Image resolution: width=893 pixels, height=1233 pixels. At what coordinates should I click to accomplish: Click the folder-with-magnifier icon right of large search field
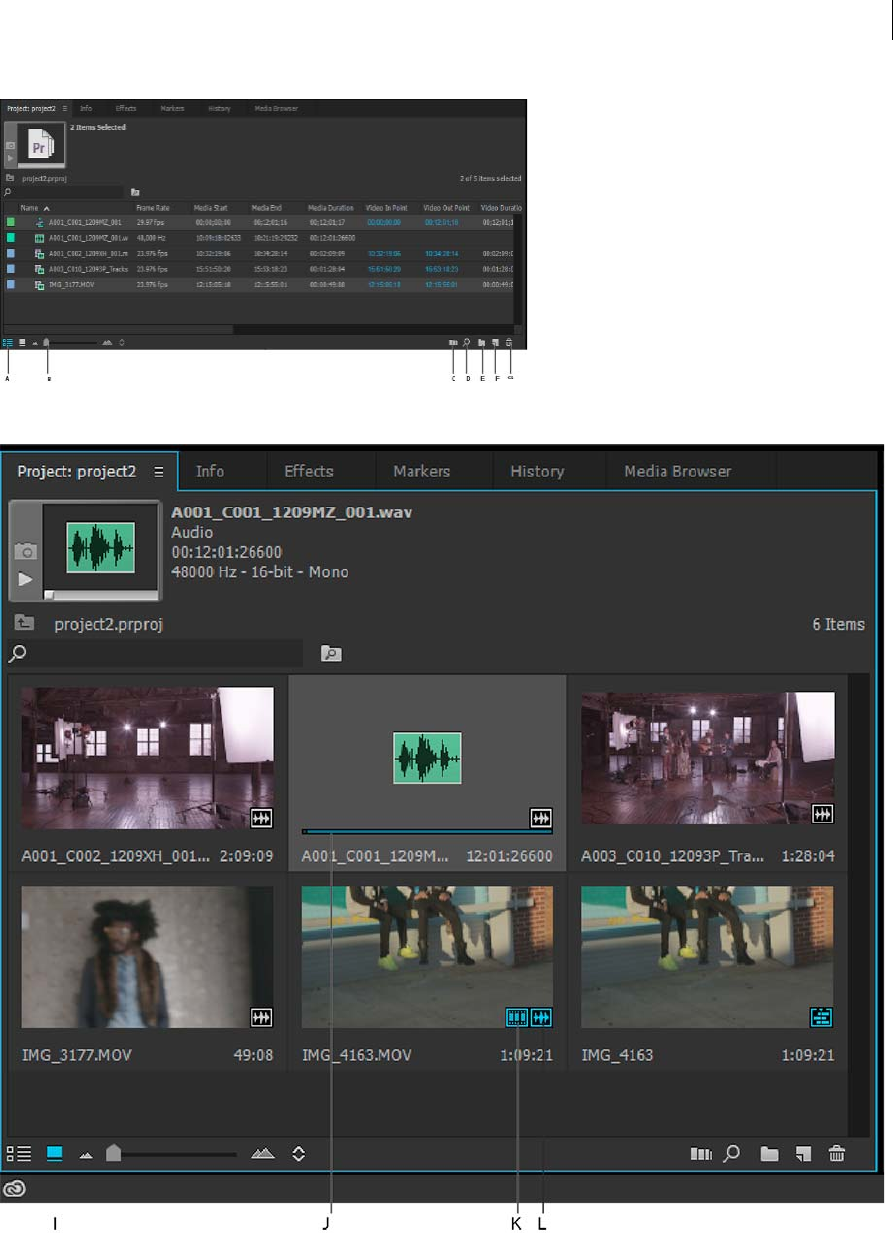331,654
